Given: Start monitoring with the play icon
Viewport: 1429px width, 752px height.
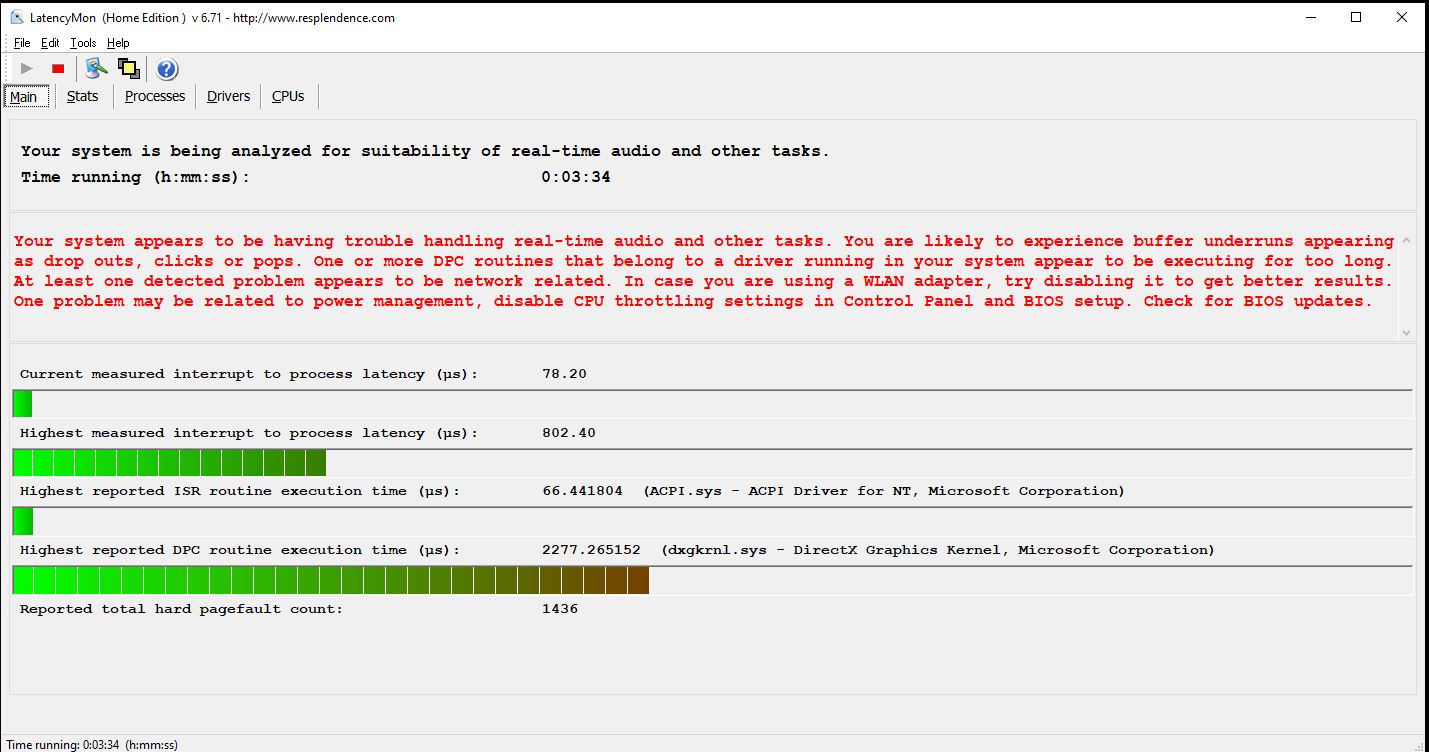Looking at the screenshot, I should 27,69.
